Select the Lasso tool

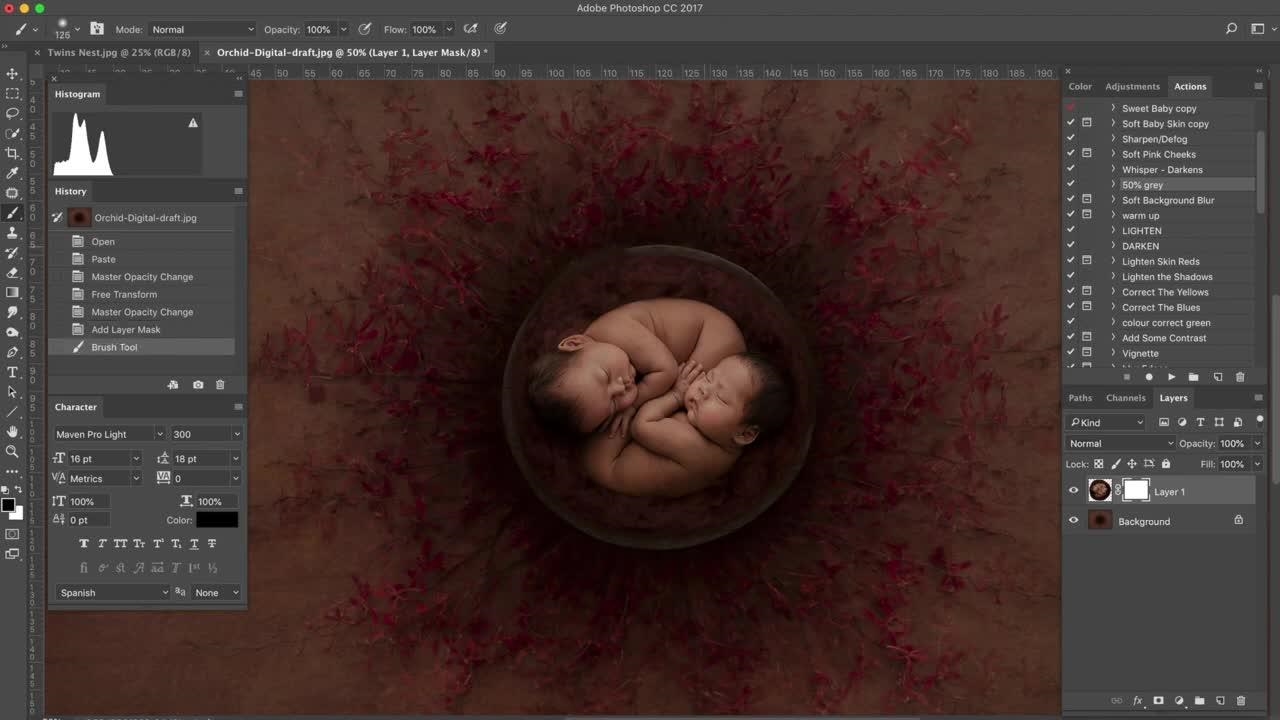click(12, 113)
